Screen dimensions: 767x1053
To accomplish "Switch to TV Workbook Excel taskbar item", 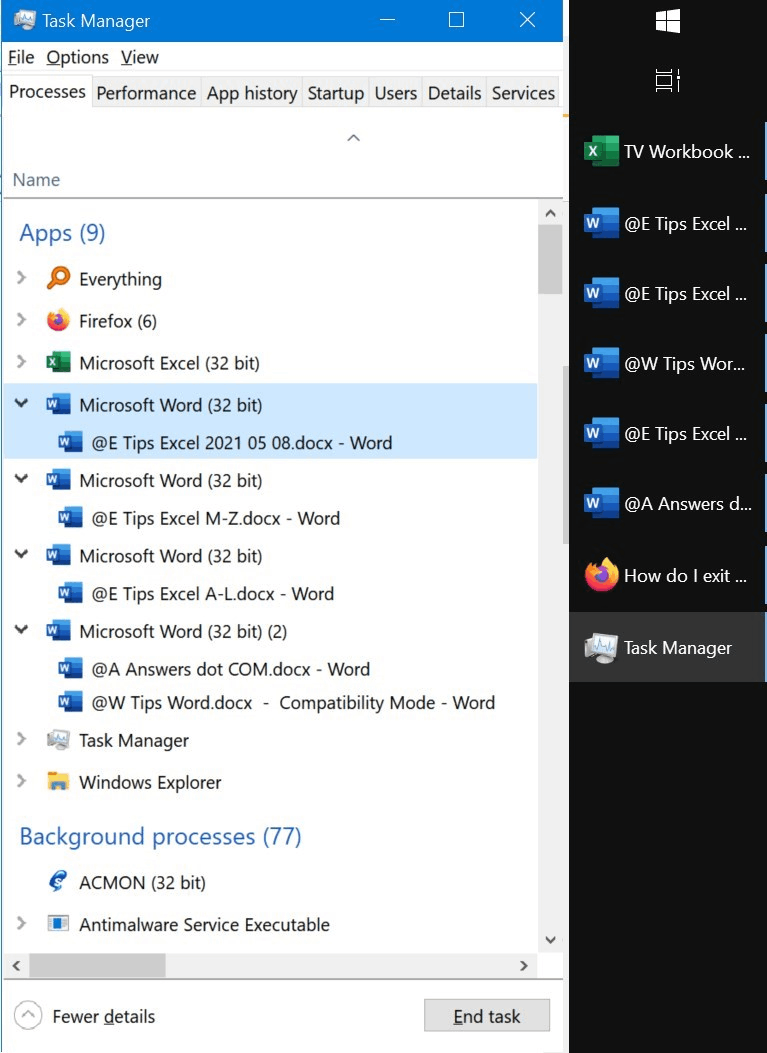I will [x=667, y=151].
